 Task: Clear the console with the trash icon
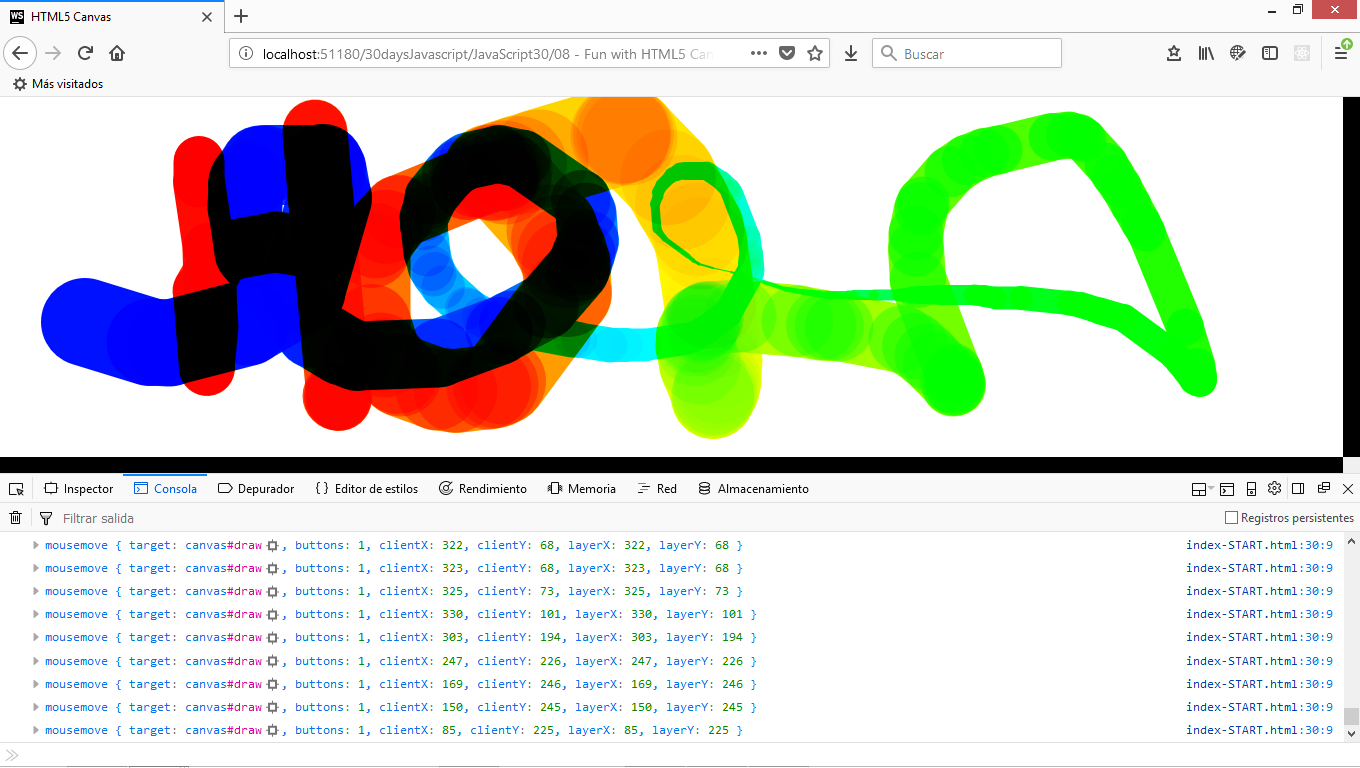pos(15,518)
